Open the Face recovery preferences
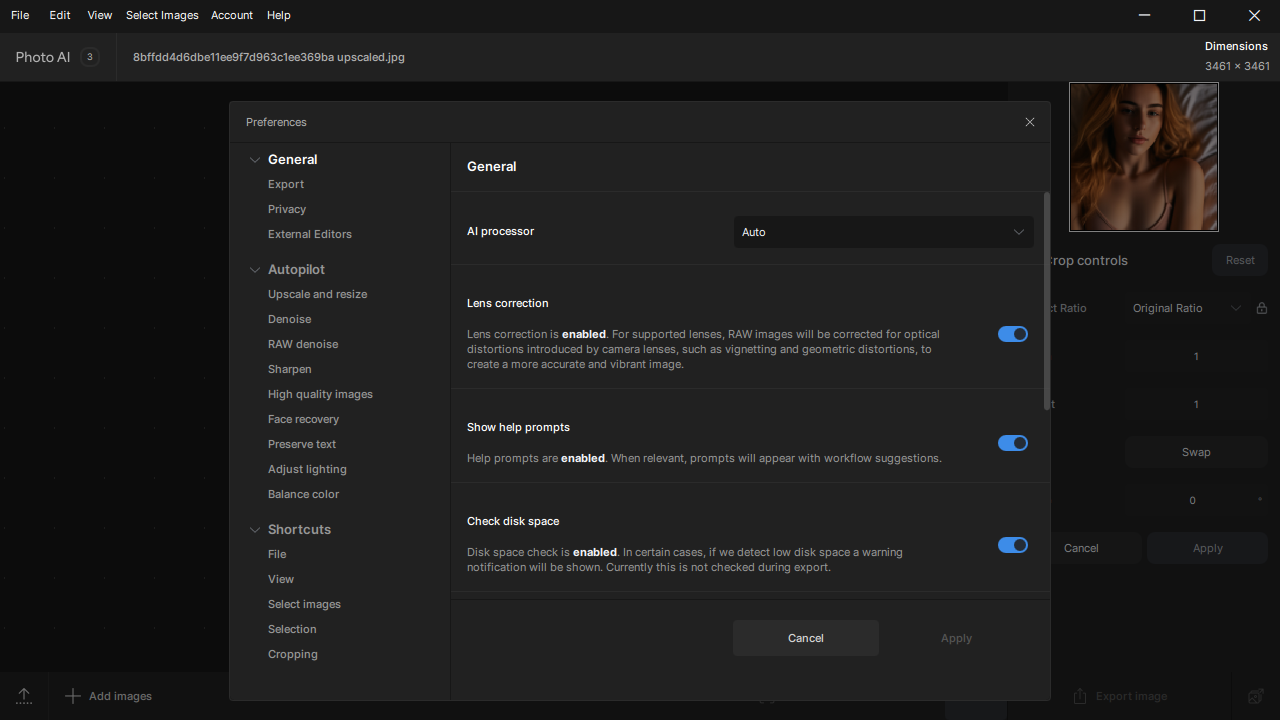1280x720 pixels. coord(303,419)
